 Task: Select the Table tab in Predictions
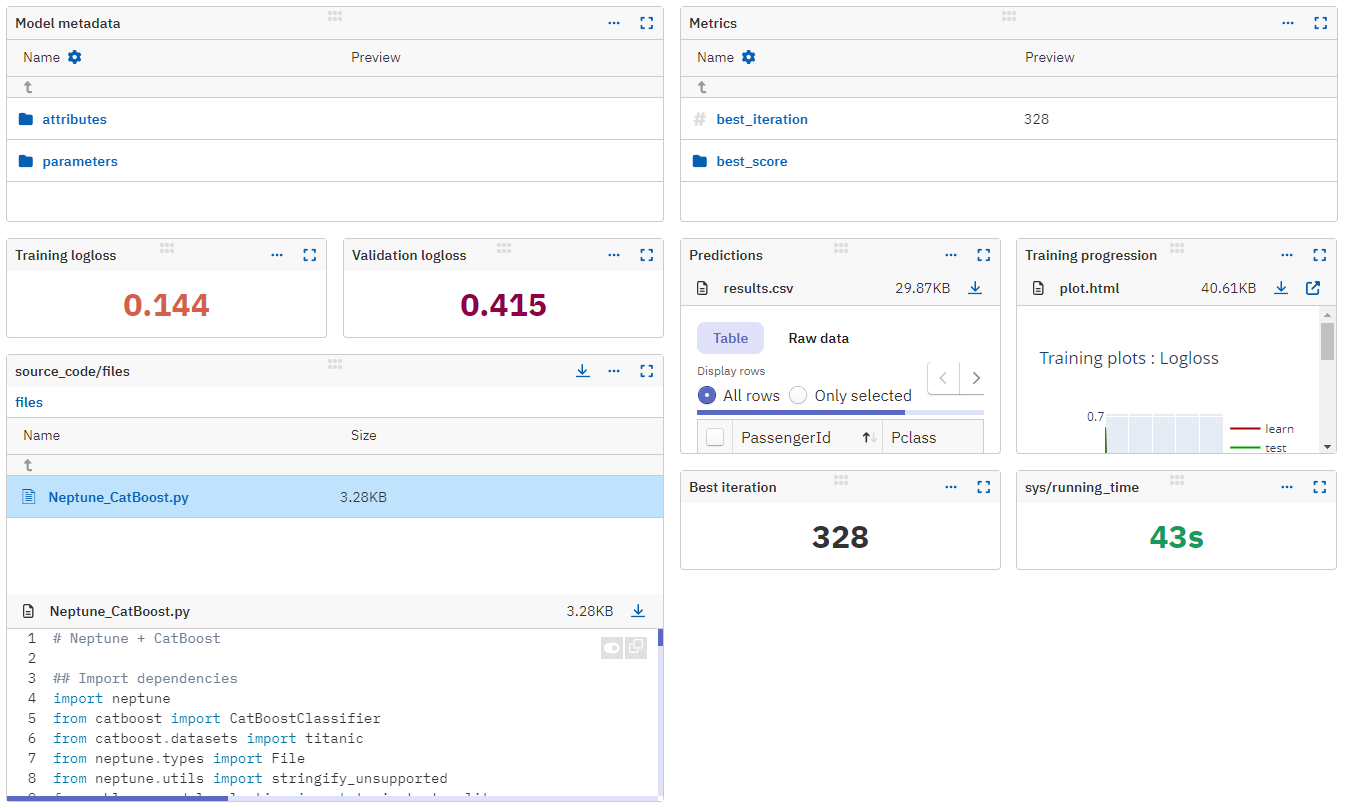click(730, 338)
